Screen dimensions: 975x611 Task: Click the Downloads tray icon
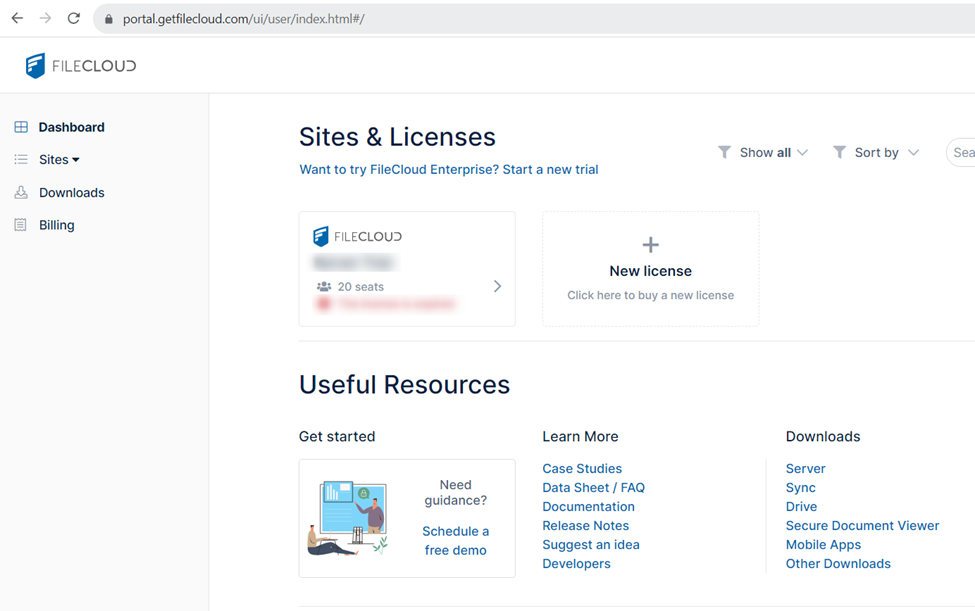click(21, 193)
